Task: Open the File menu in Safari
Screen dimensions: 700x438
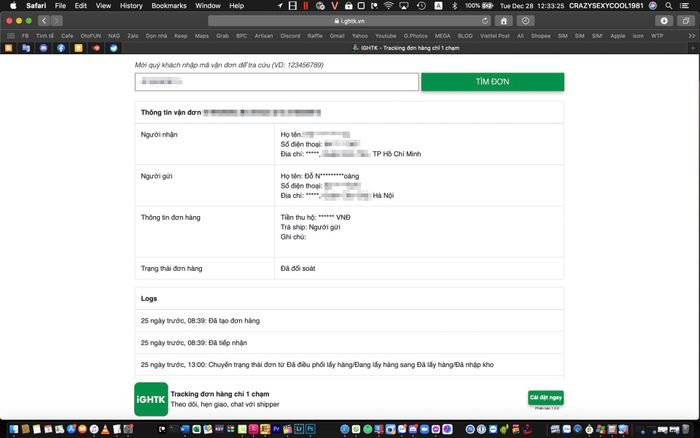Action: (x=61, y=6)
